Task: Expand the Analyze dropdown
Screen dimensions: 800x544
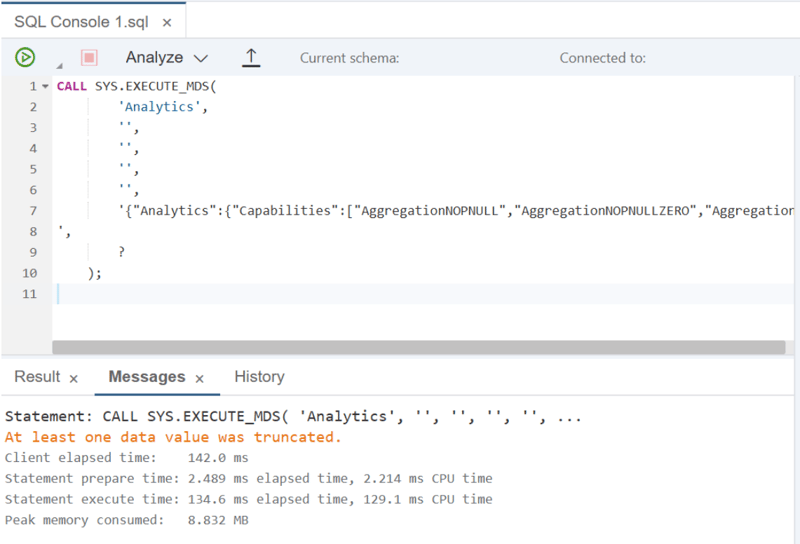Action: pyautogui.click(x=166, y=58)
